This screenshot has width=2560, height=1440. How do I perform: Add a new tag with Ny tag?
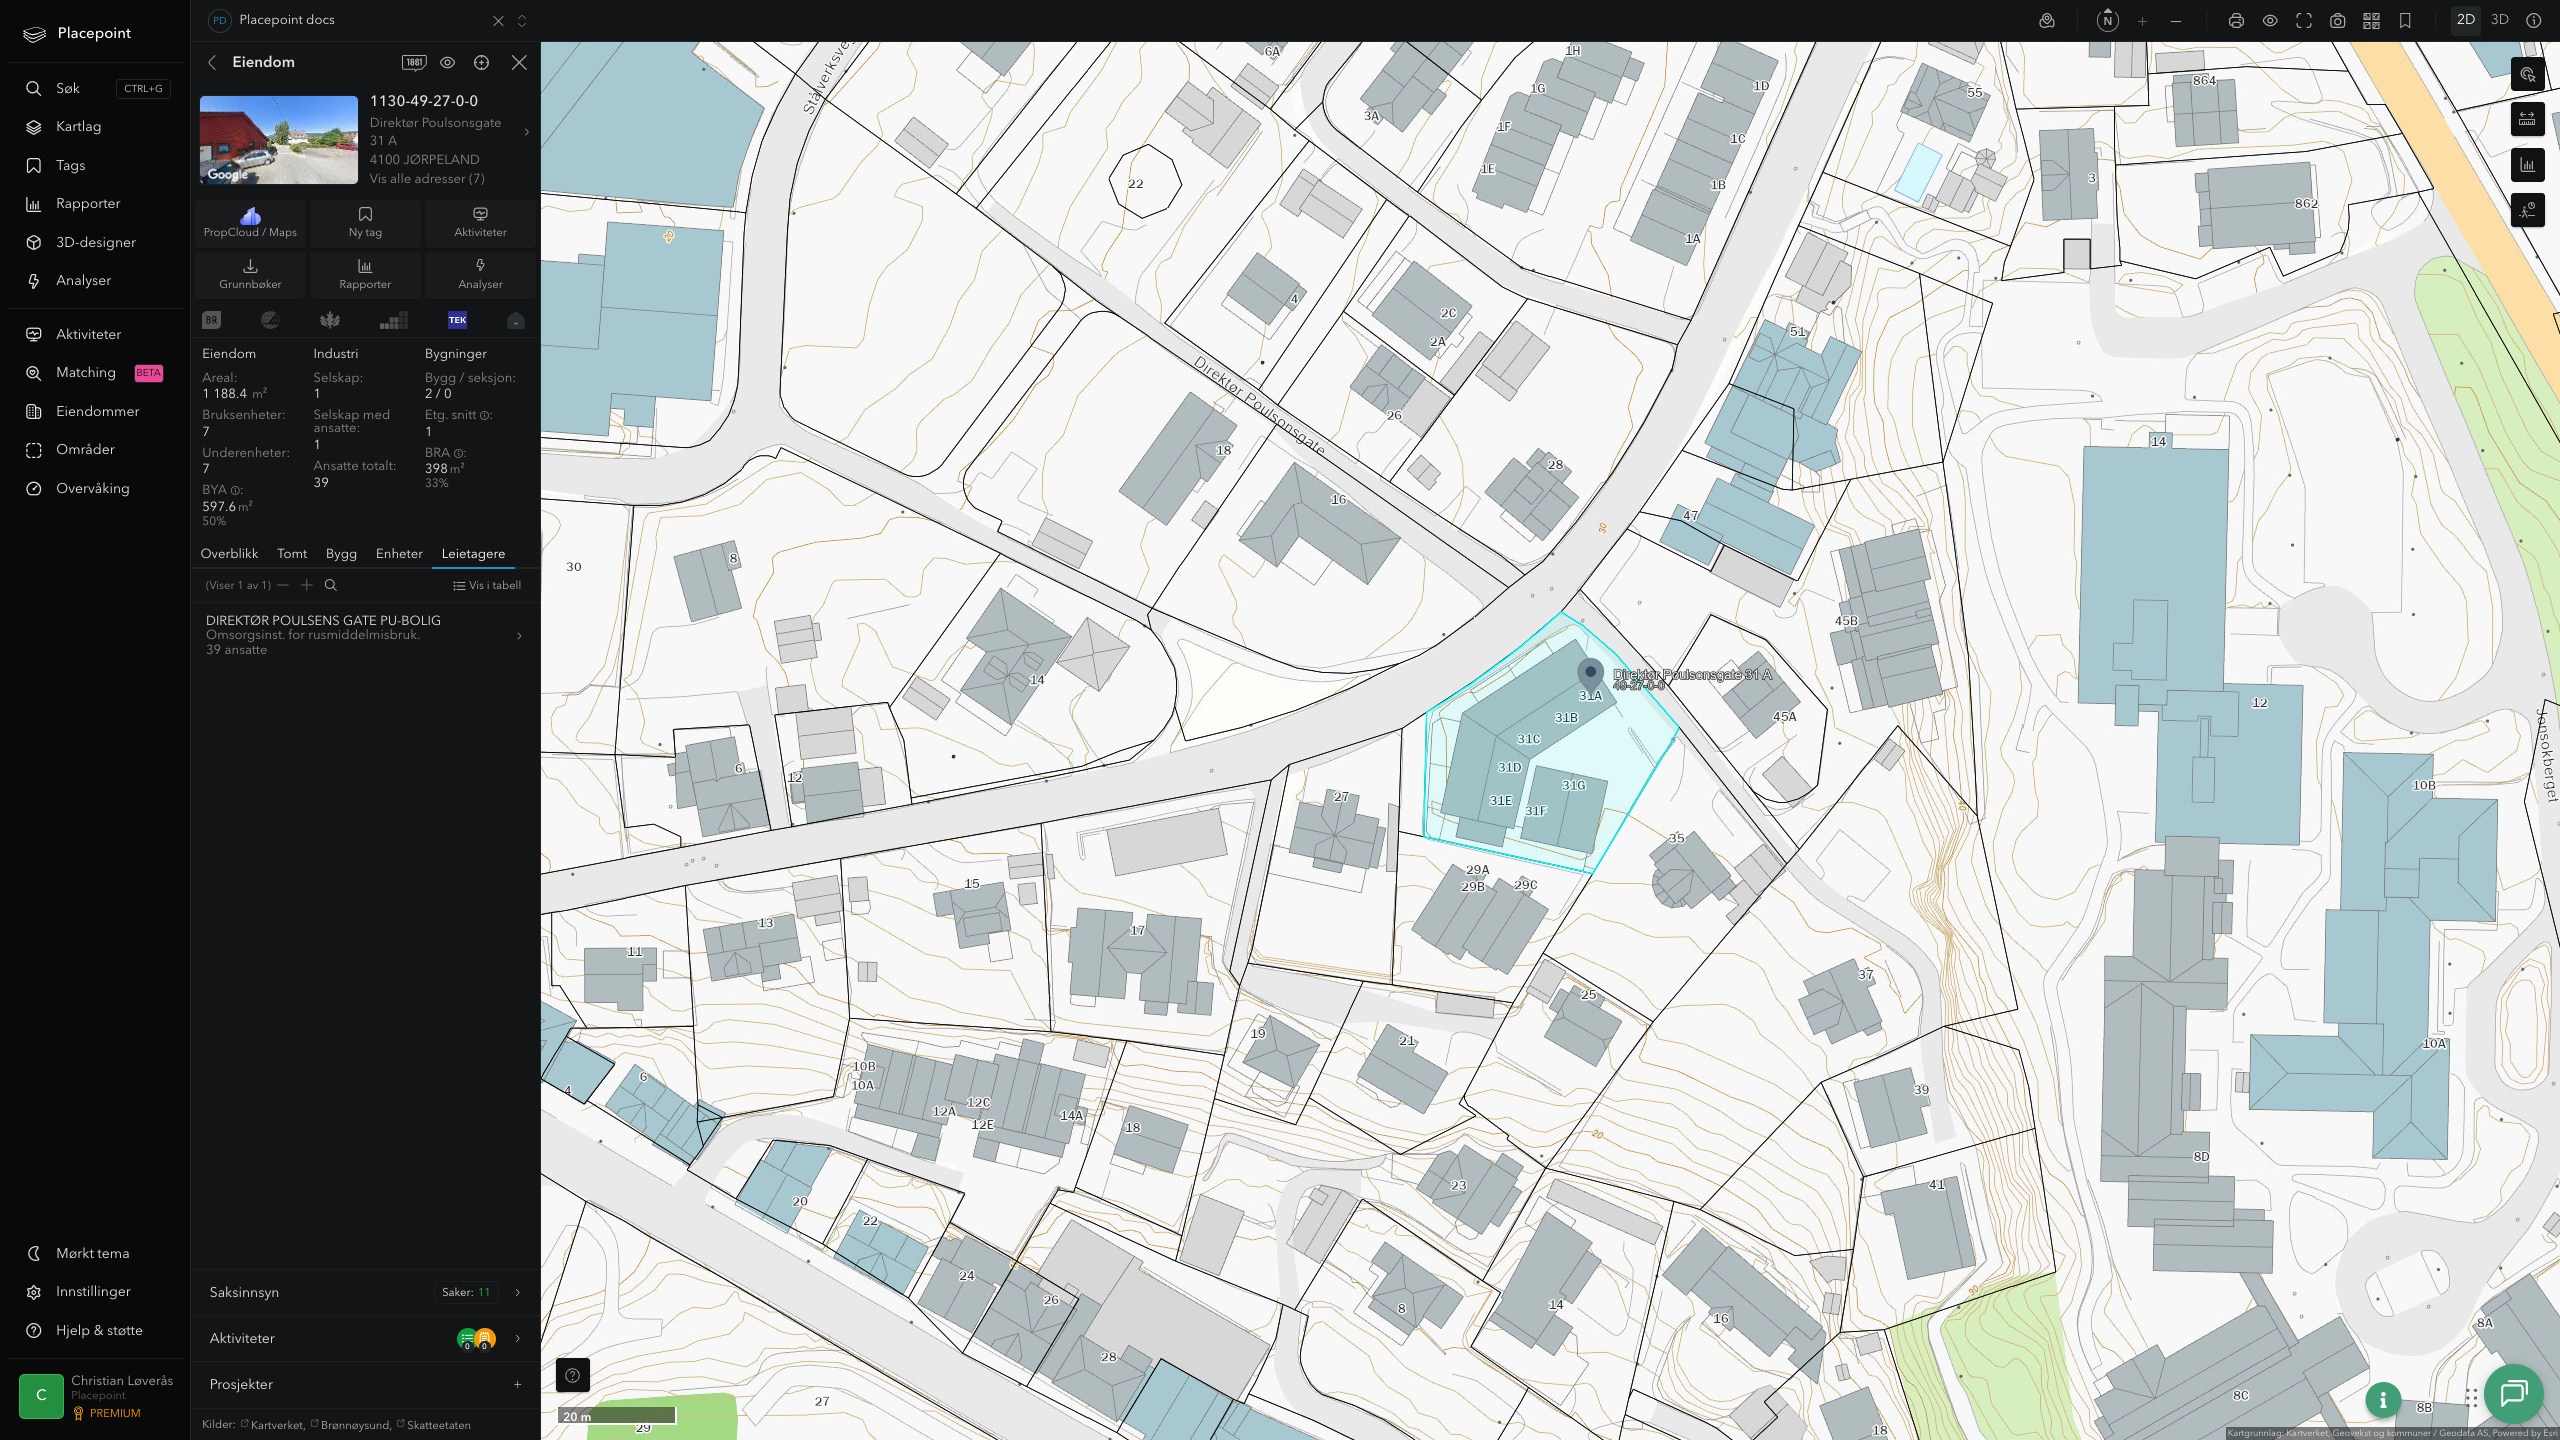(365, 222)
